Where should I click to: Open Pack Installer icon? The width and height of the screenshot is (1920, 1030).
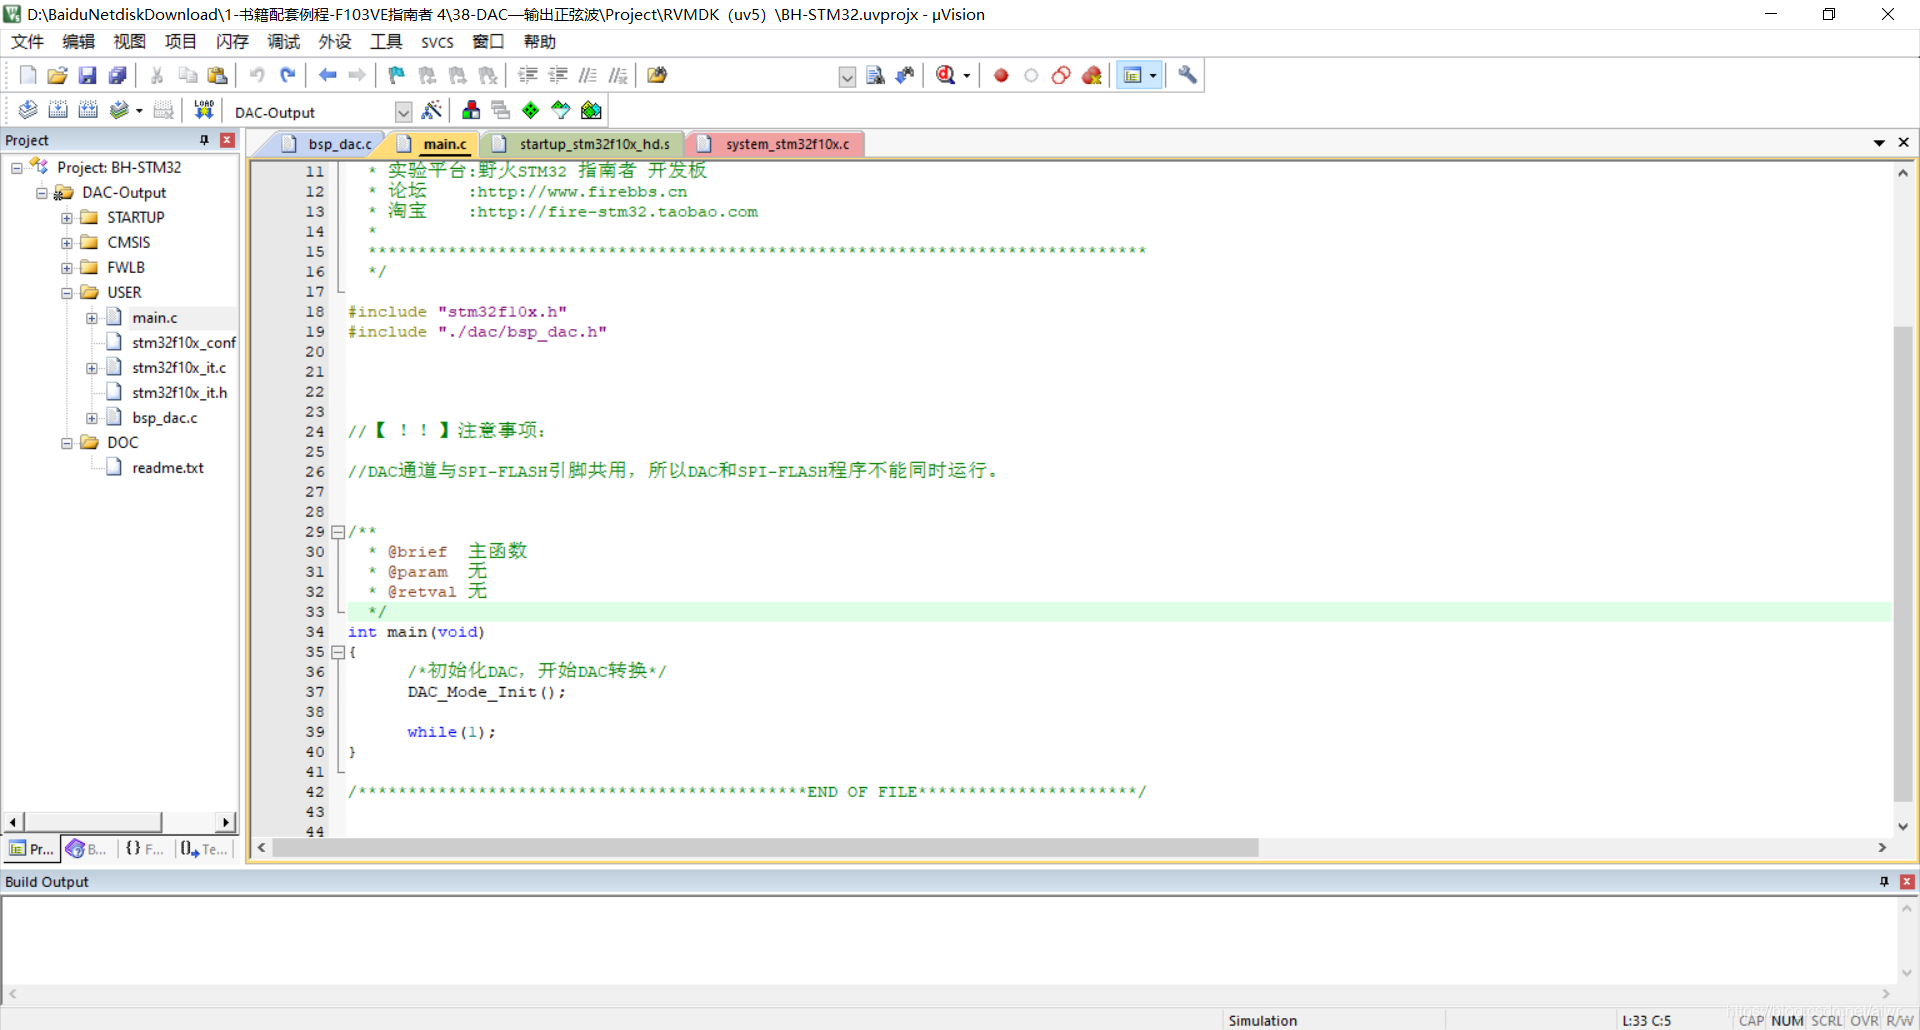pyautogui.click(x=591, y=110)
